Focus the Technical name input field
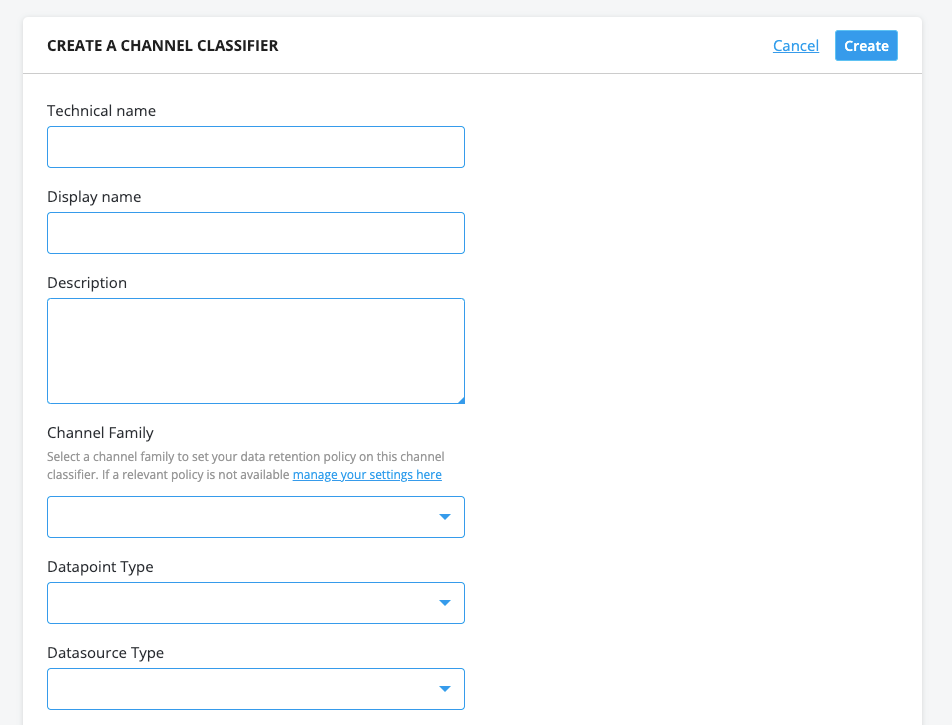This screenshot has width=952, height=725. pos(255,147)
